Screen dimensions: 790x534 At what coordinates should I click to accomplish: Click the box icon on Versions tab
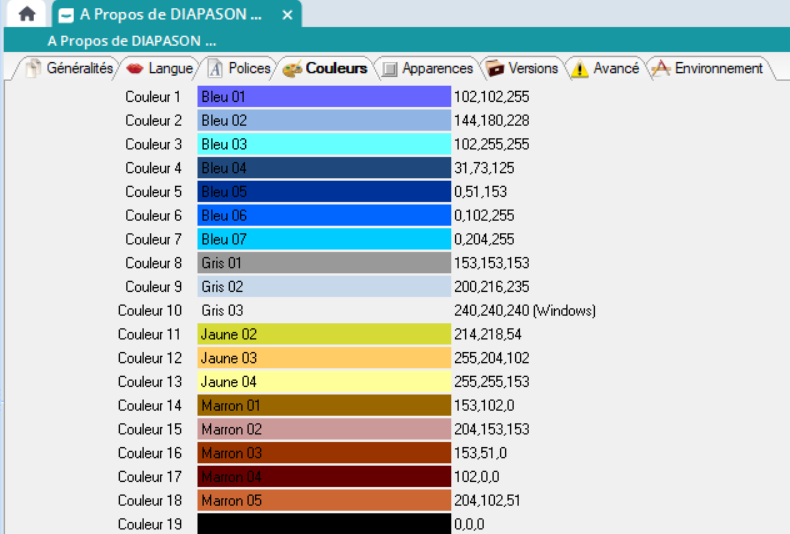coord(495,69)
